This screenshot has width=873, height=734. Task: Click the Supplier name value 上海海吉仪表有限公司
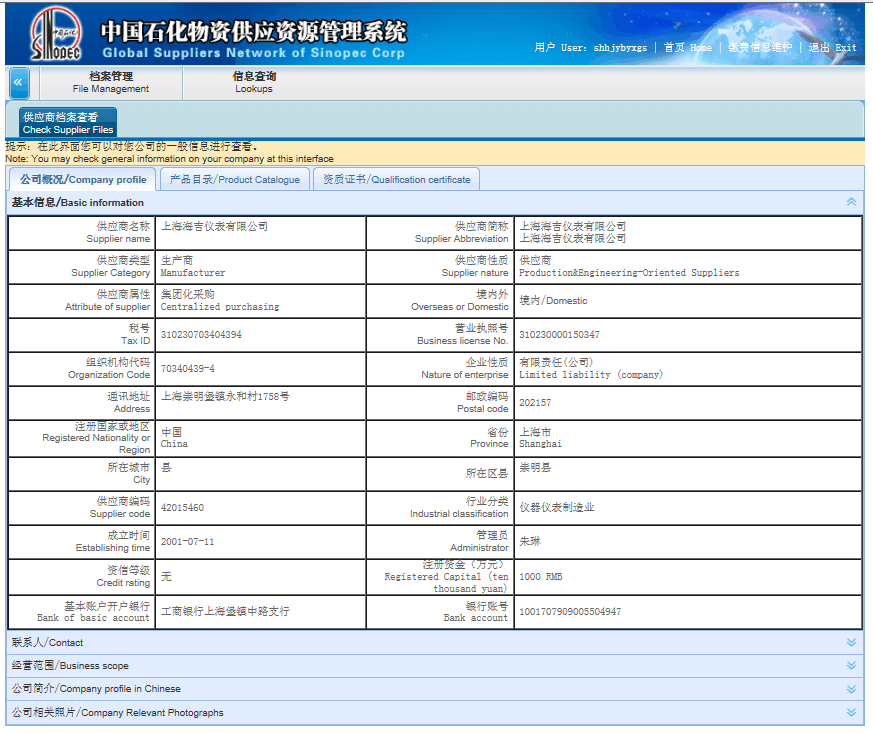[214, 226]
